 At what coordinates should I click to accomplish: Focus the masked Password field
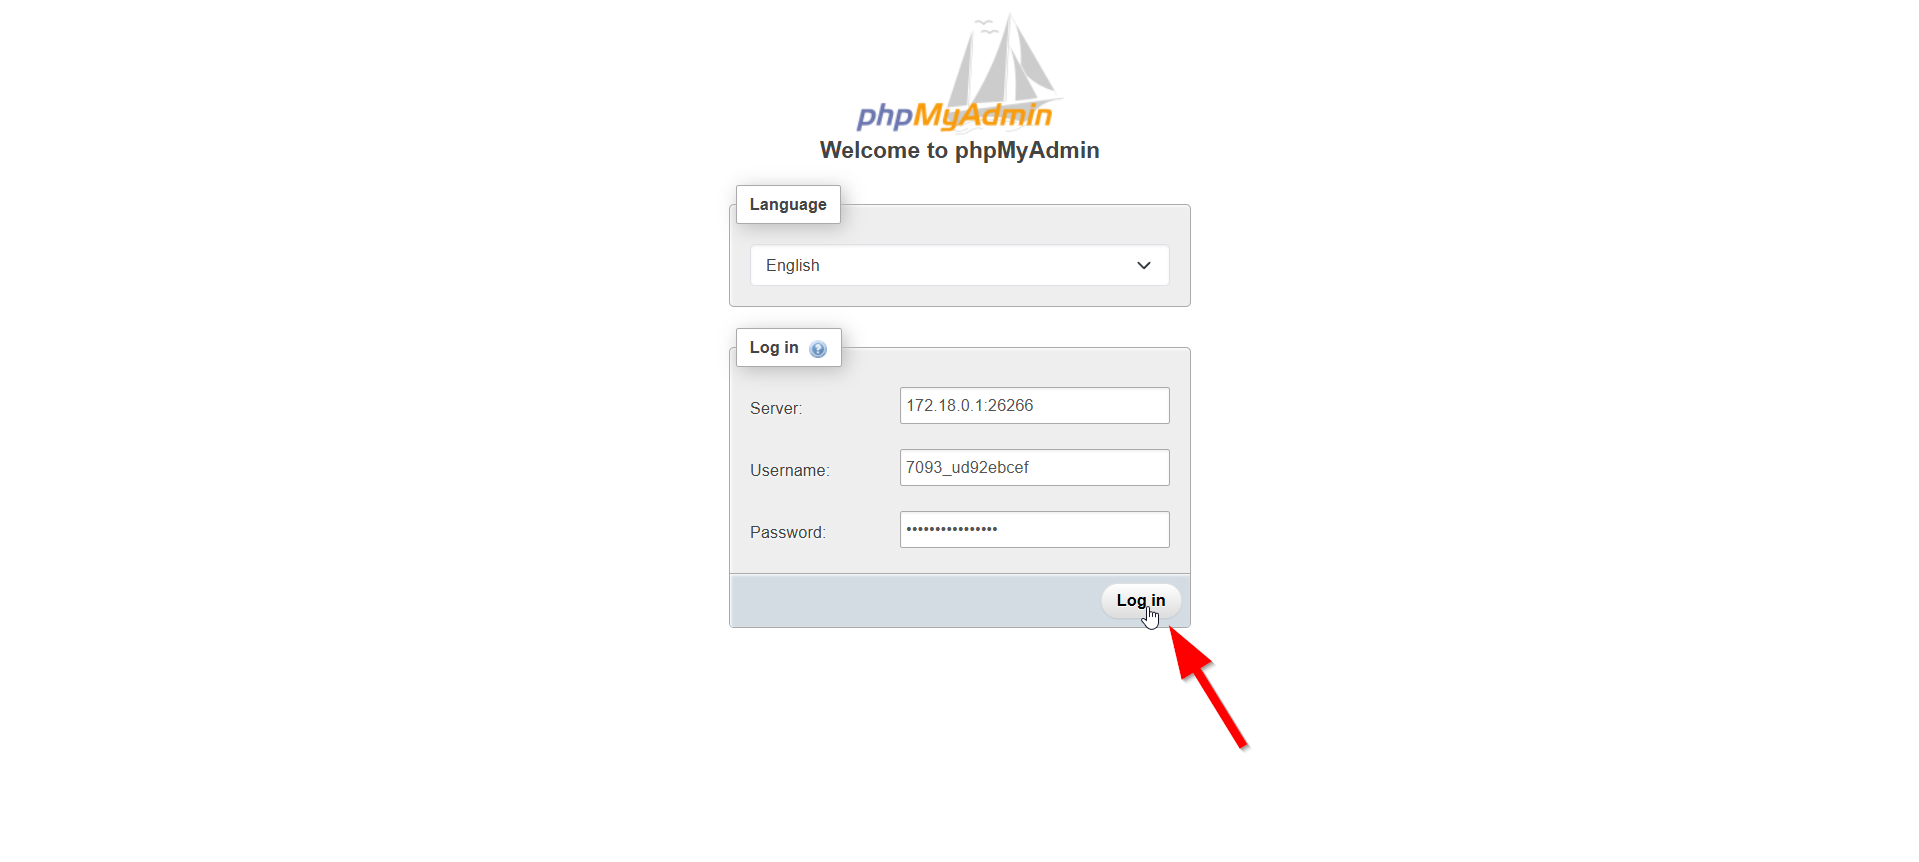point(1034,529)
